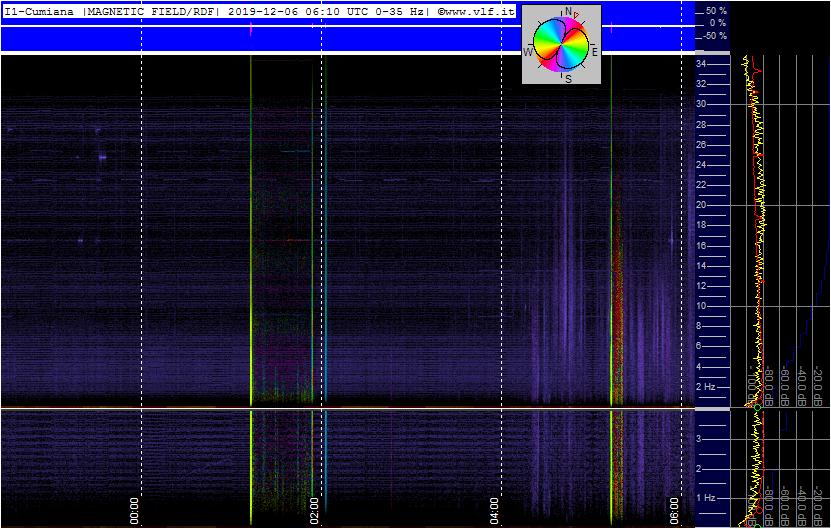The width and height of the screenshot is (831, 529).
Task: Click the 20 frequency tick label
Action: click(x=701, y=205)
